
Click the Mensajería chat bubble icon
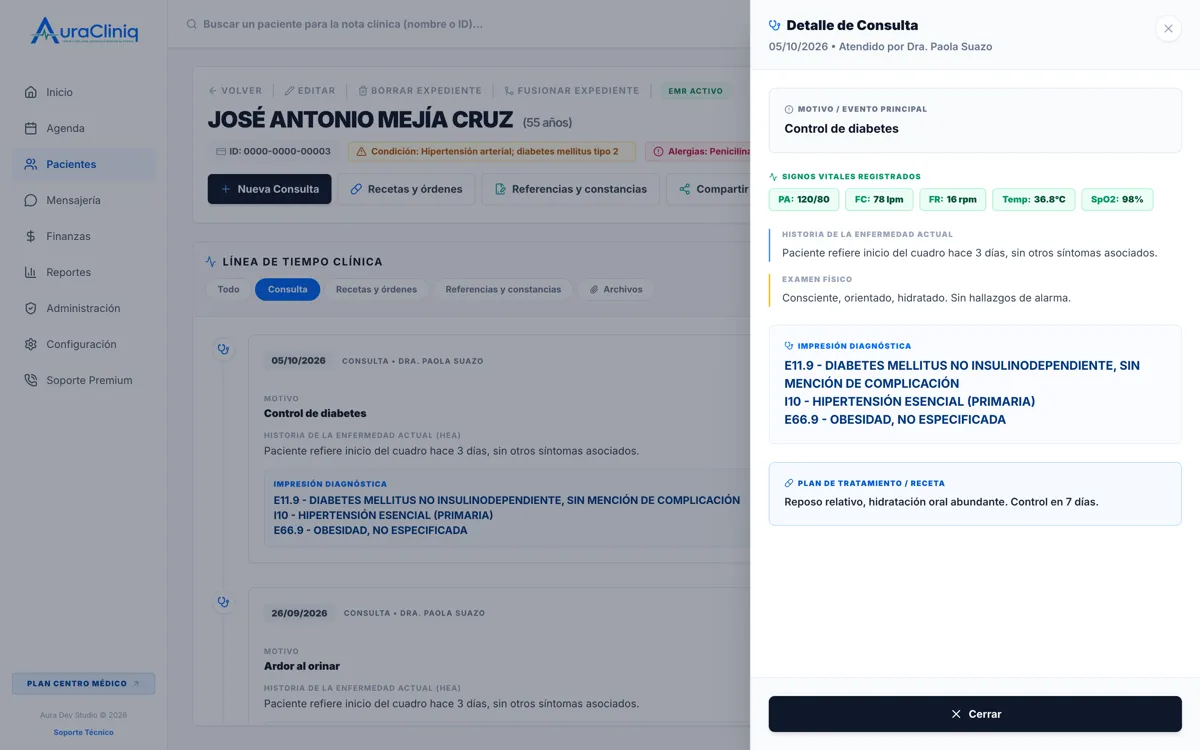point(31,200)
